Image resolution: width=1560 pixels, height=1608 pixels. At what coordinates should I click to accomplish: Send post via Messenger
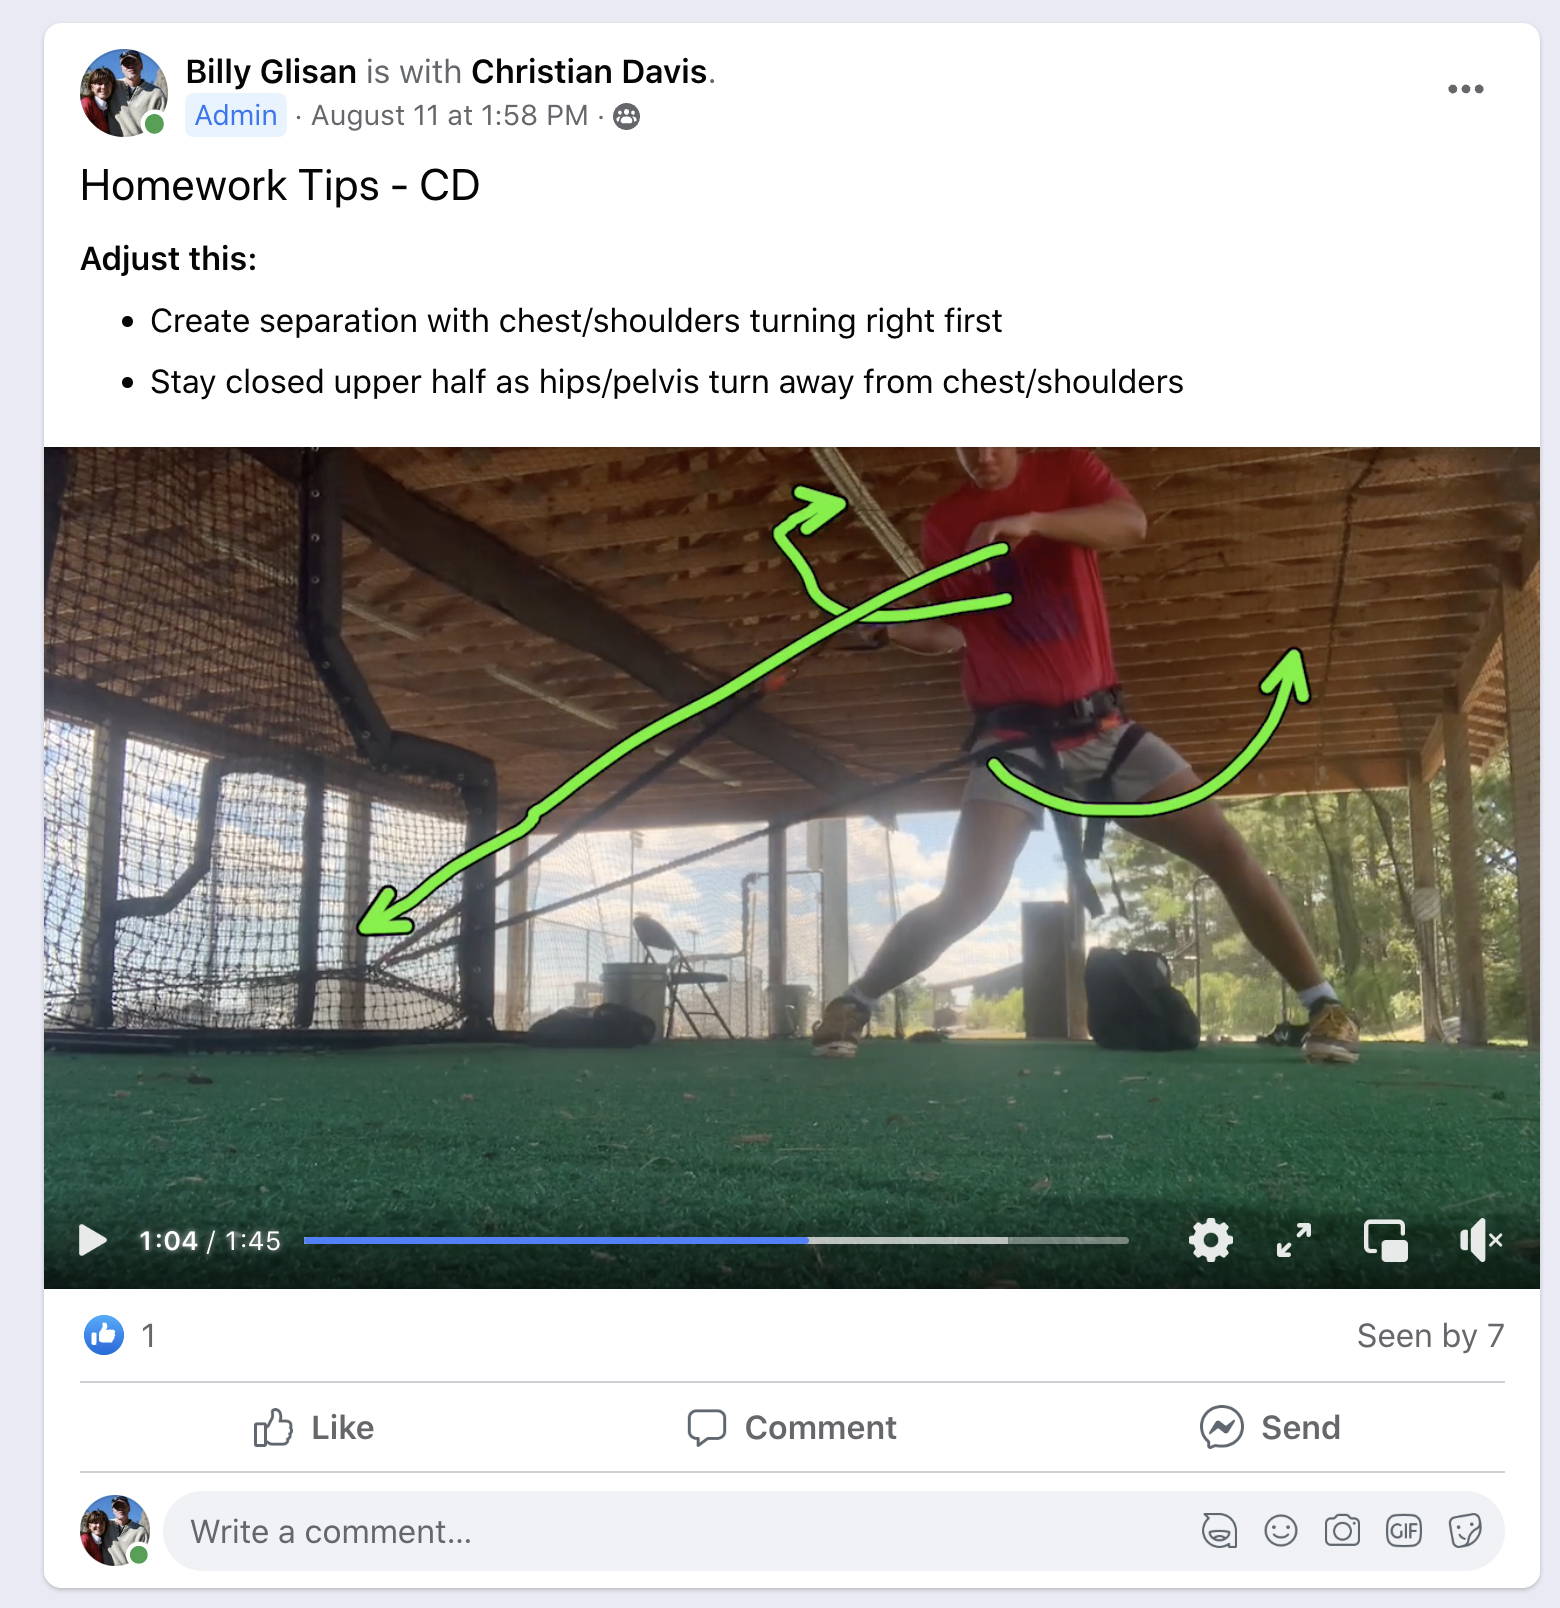click(1270, 1427)
